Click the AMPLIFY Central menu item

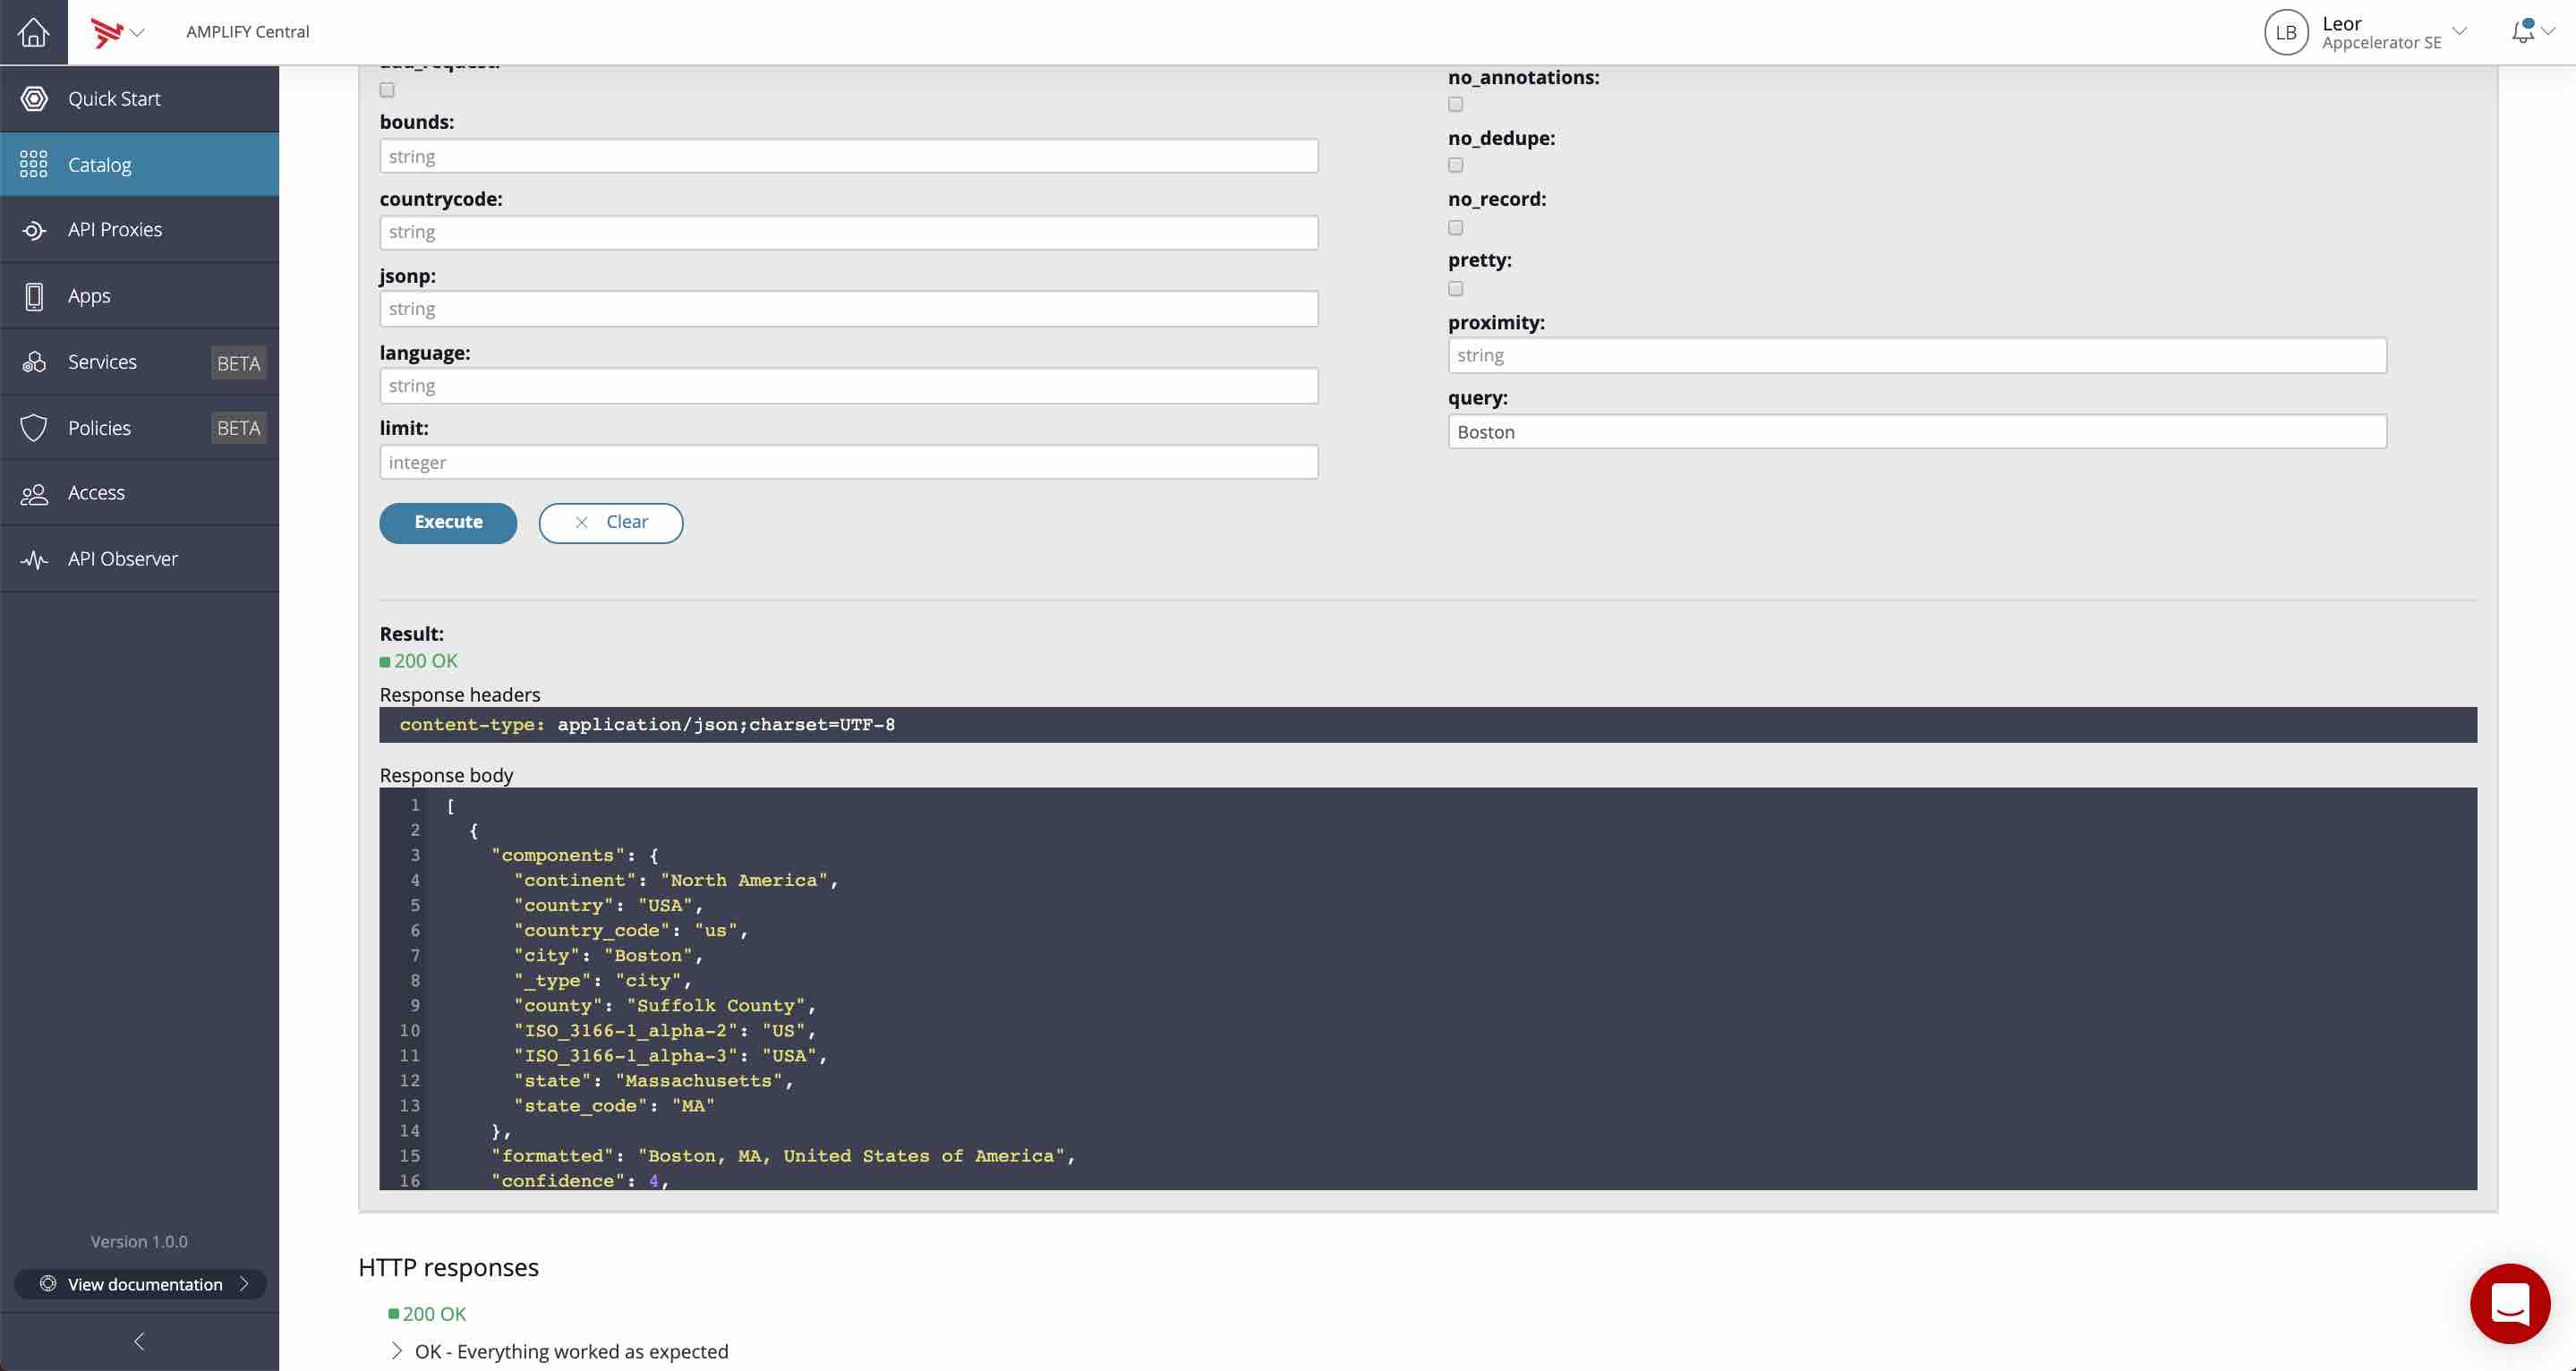(247, 30)
